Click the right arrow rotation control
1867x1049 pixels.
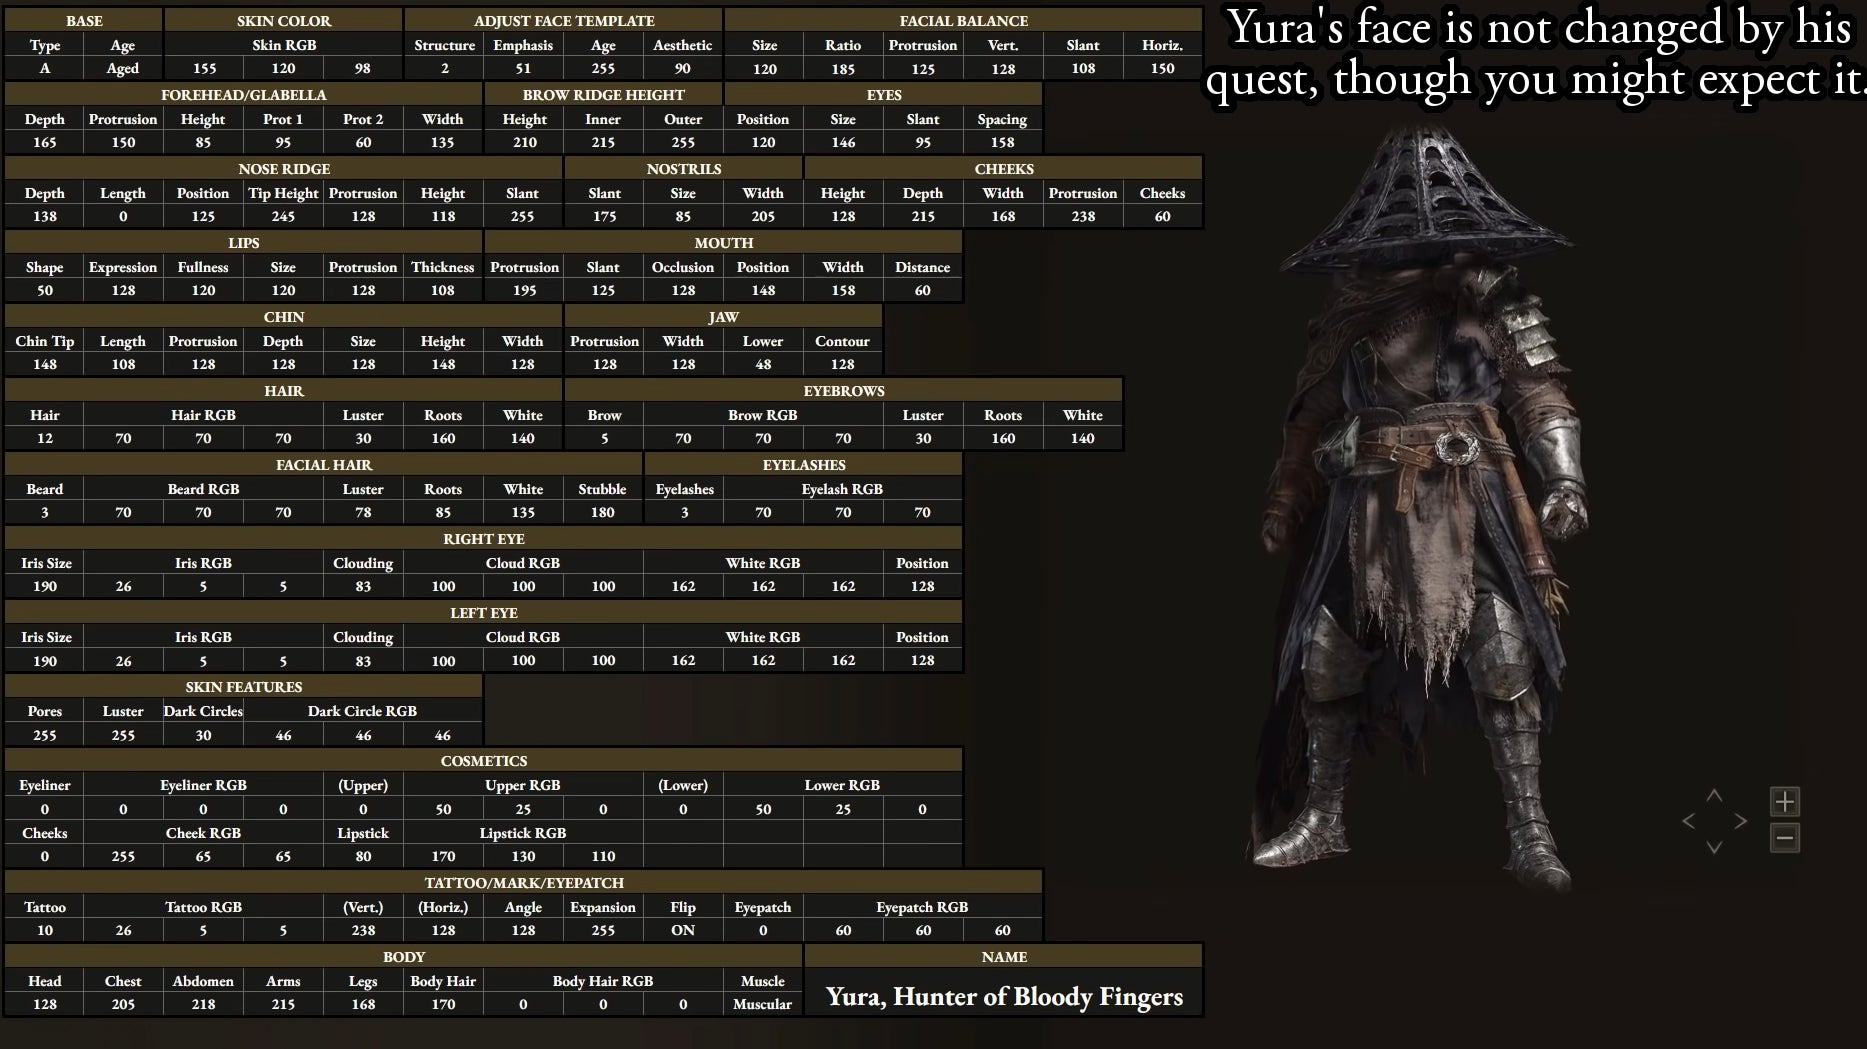(1741, 821)
